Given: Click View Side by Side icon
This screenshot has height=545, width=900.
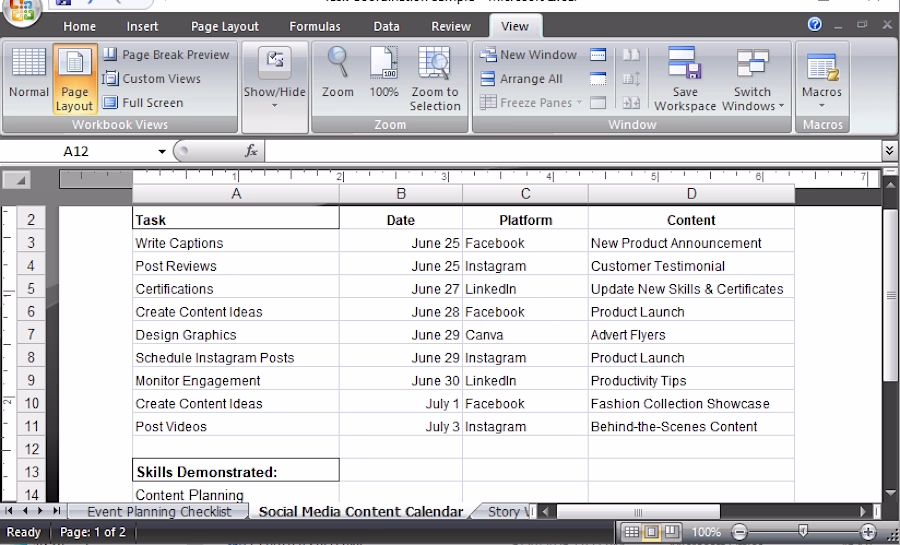Looking at the screenshot, I should [x=631, y=54].
